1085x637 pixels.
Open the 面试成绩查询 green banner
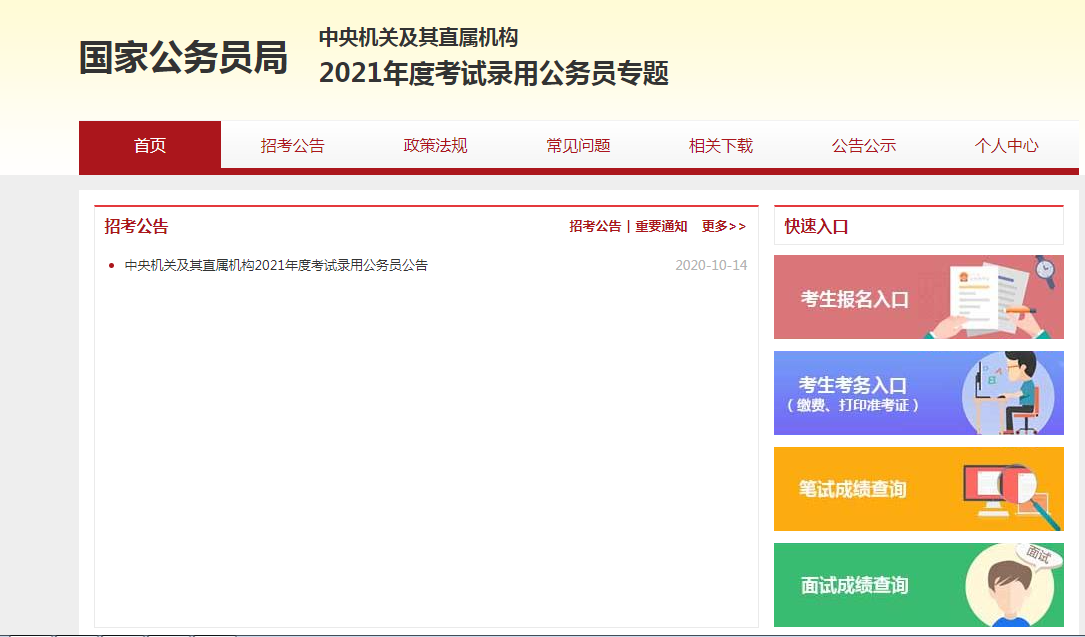854,585
